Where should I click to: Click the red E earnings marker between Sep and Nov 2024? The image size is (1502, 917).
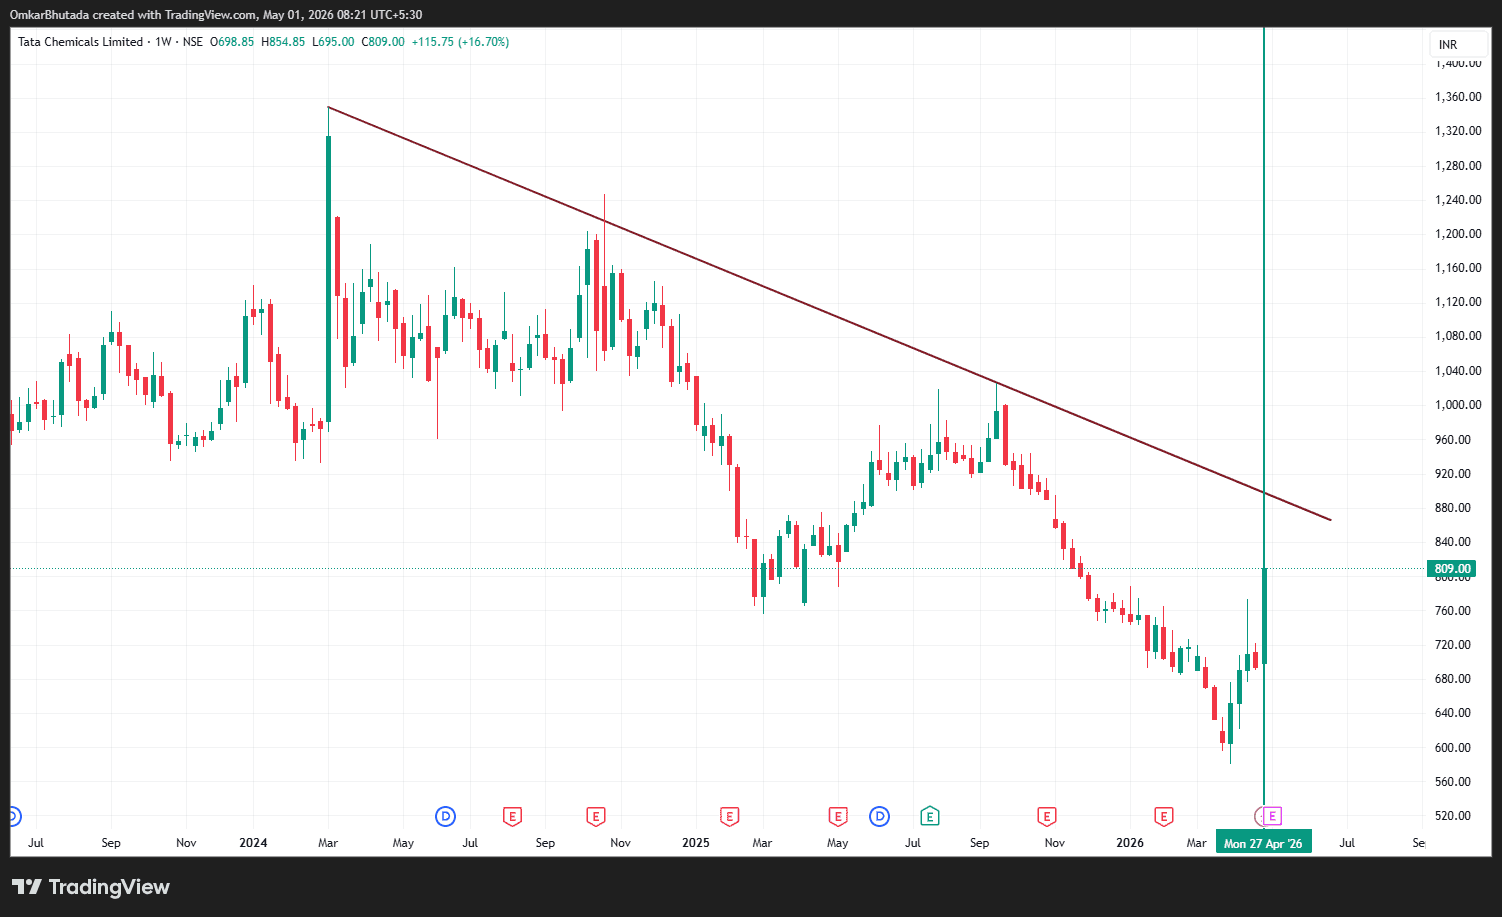pyautogui.click(x=595, y=817)
